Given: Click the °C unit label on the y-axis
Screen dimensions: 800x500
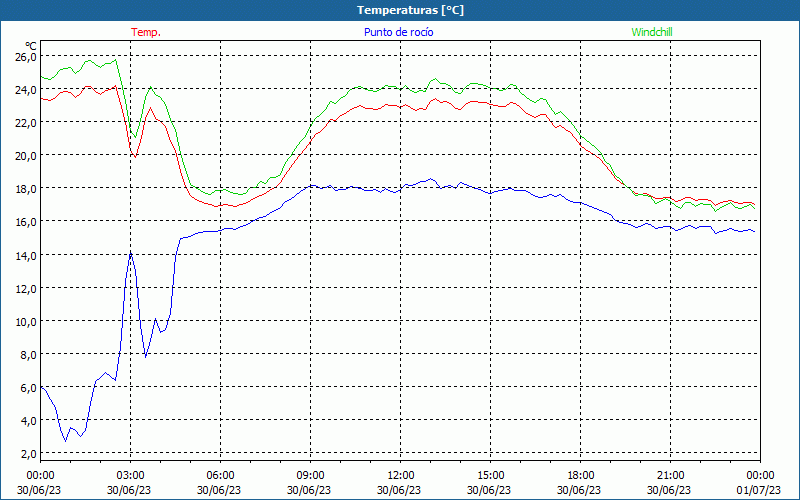Looking at the screenshot, I should pyautogui.click(x=31, y=46).
